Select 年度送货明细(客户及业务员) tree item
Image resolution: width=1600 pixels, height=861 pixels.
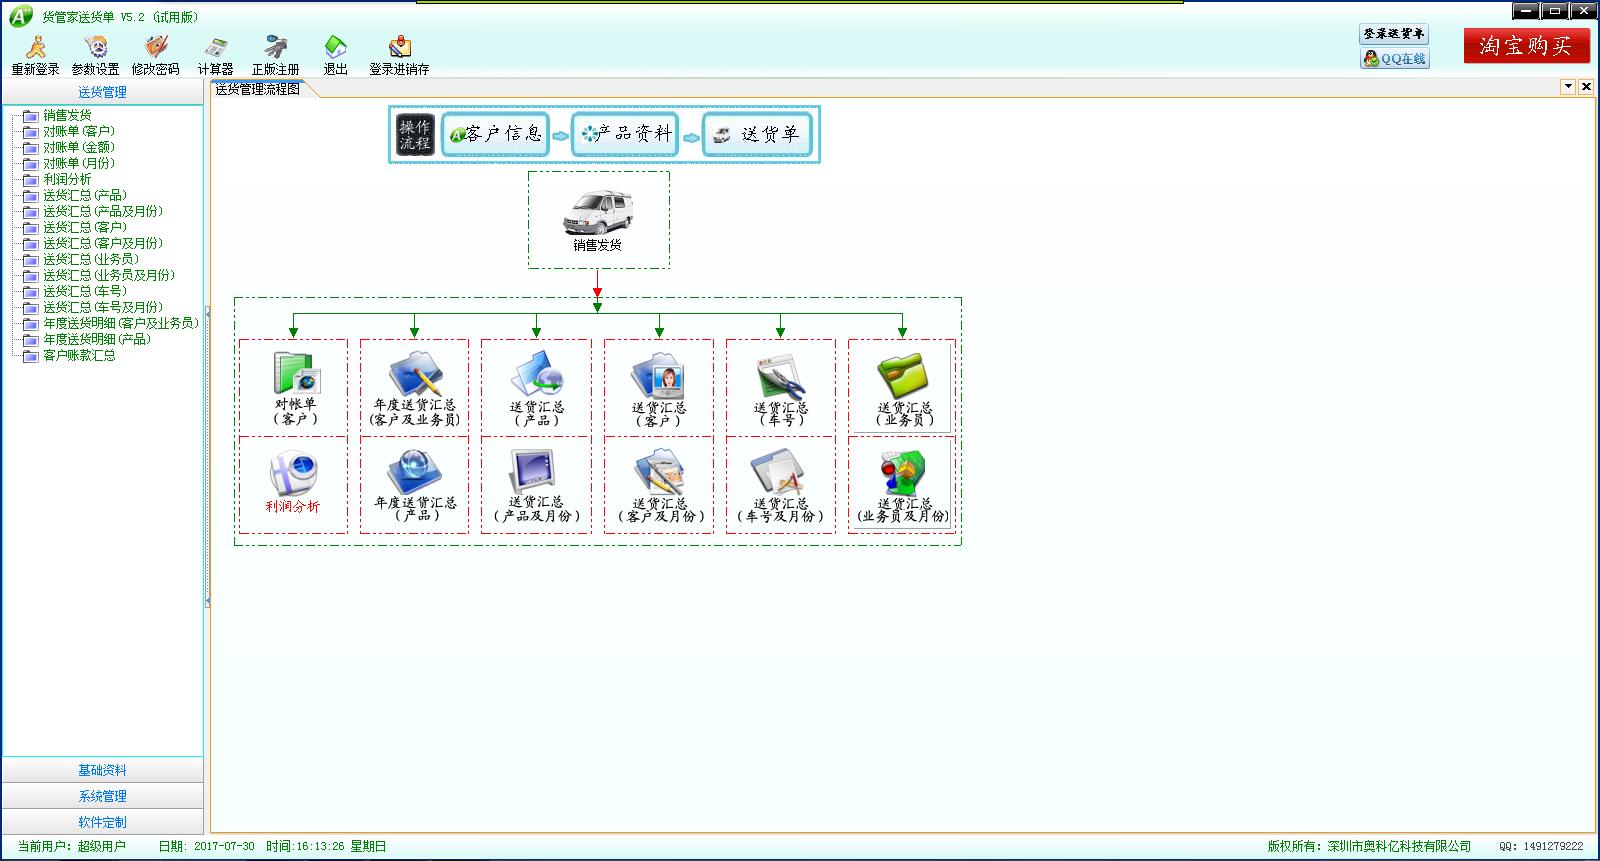121,323
